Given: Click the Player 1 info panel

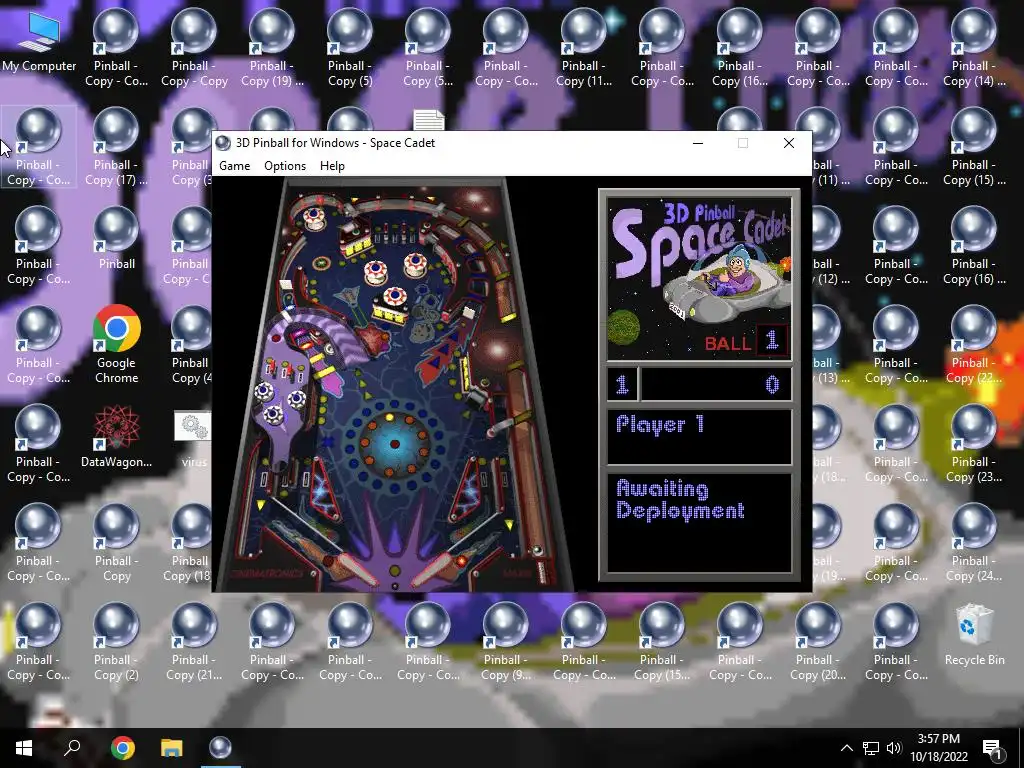Looking at the screenshot, I should point(699,436).
